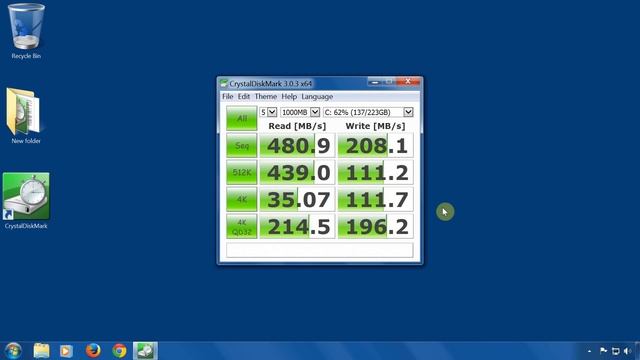The height and width of the screenshot is (360, 640).
Task: Launch Google Chrome from the taskbar
Action: 119,351
